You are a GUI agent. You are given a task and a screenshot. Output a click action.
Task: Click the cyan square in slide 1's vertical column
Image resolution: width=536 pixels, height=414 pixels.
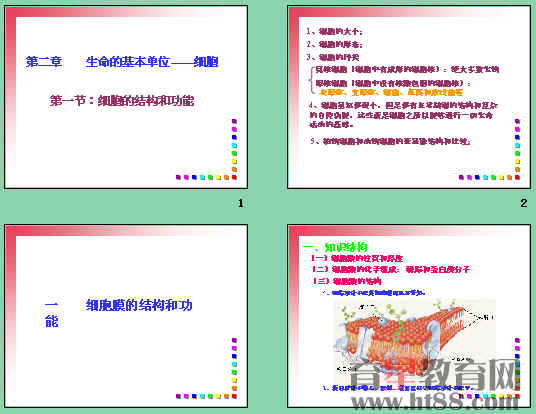pyautogui.click(x=234, y=145)
